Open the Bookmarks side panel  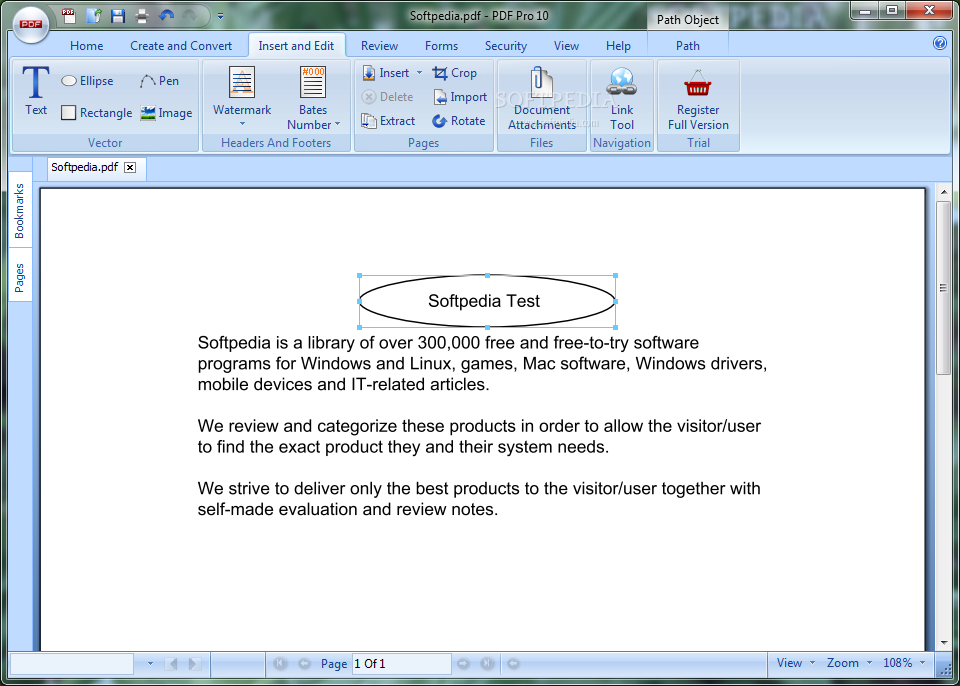(x=20, y=211)
